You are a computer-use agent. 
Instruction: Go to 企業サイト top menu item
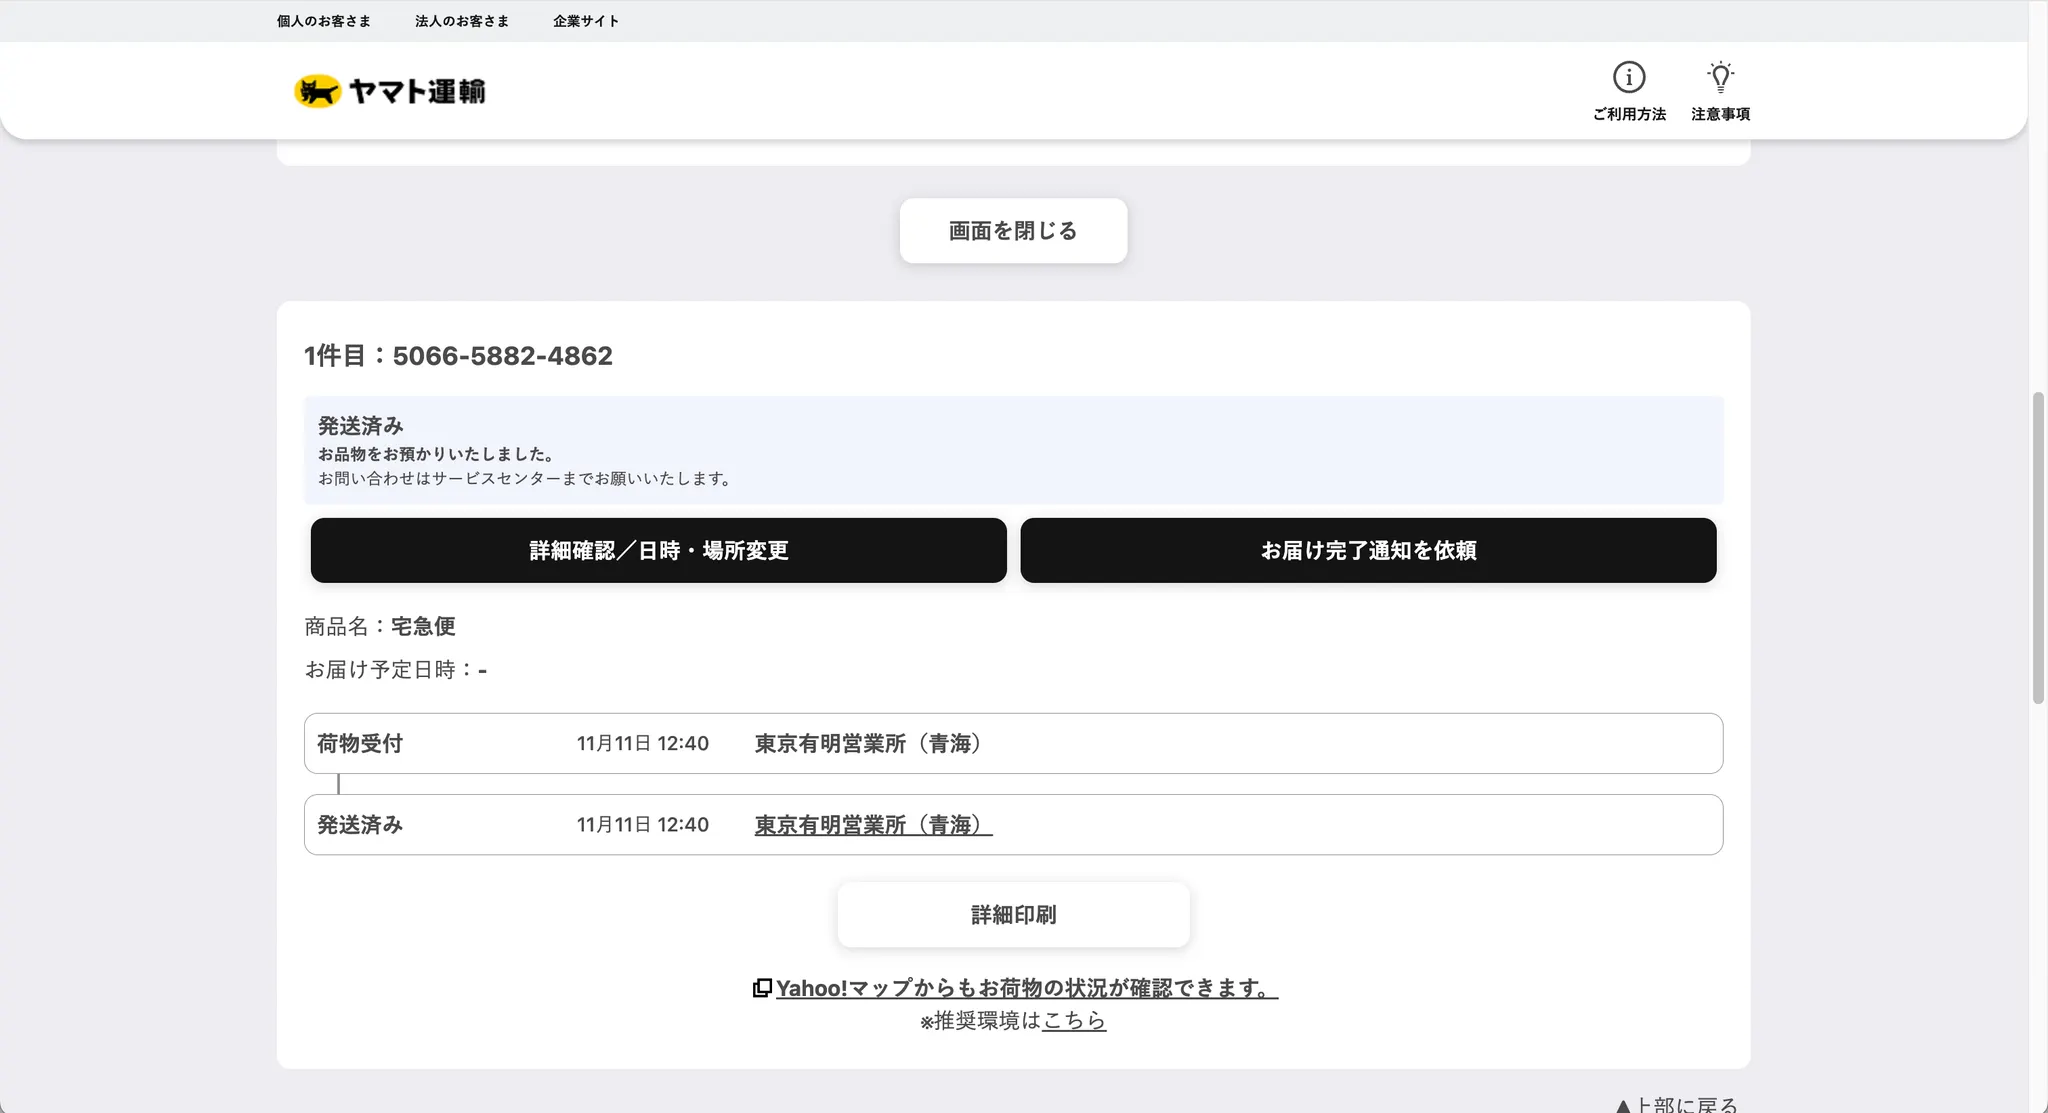586,21
